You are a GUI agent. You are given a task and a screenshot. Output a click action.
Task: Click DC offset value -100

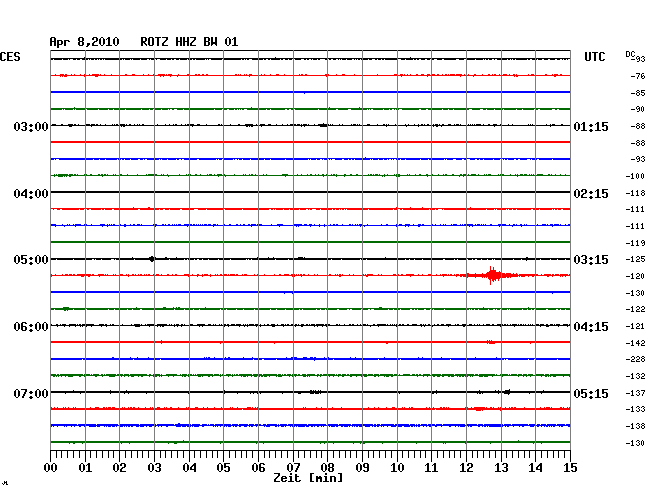635,177
